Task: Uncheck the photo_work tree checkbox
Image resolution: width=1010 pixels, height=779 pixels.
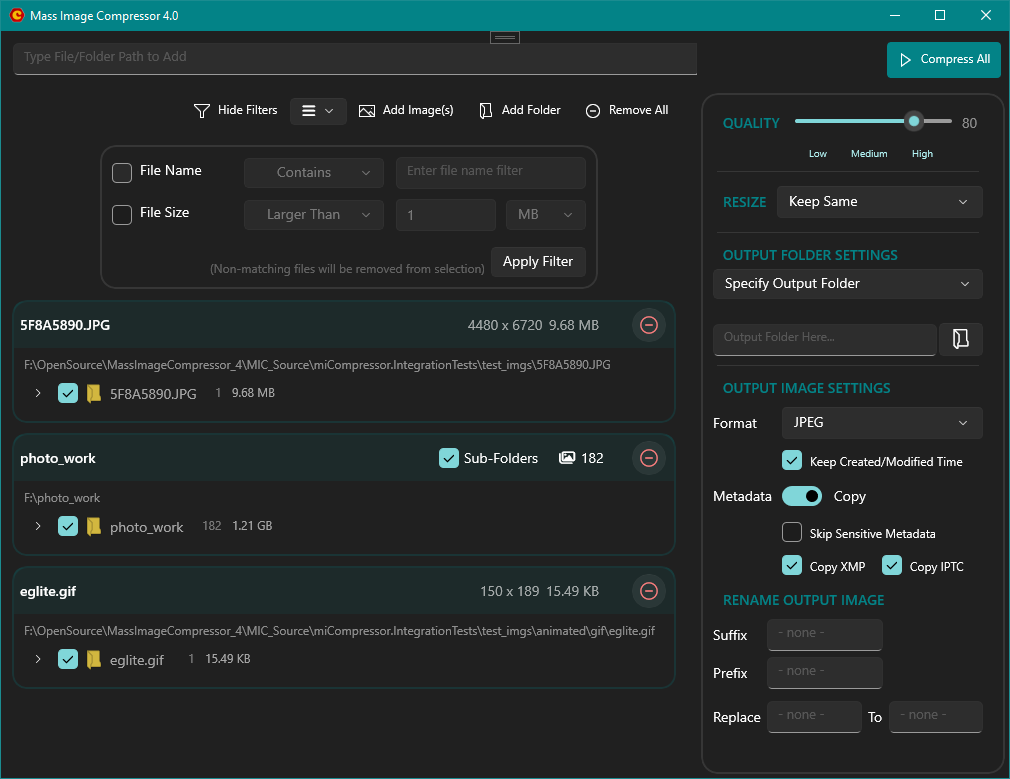Action: pyautogui.click(x=68, y=526)
